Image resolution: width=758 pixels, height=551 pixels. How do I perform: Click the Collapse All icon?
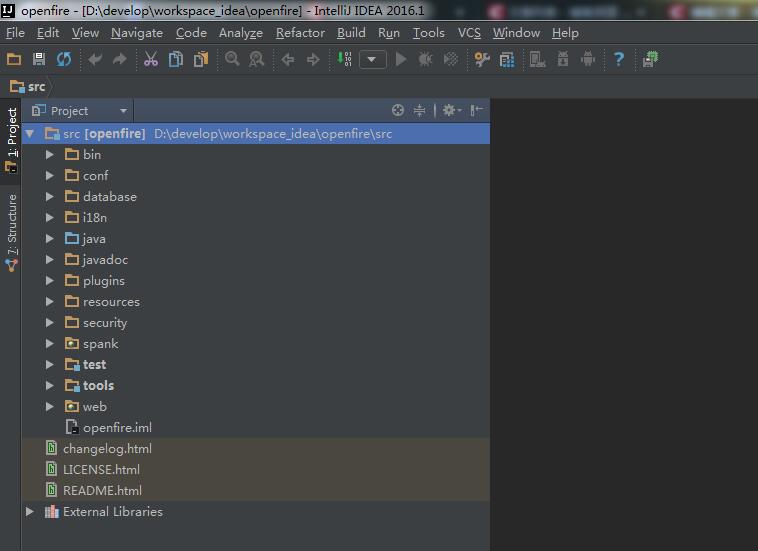(x=420, y=110)
